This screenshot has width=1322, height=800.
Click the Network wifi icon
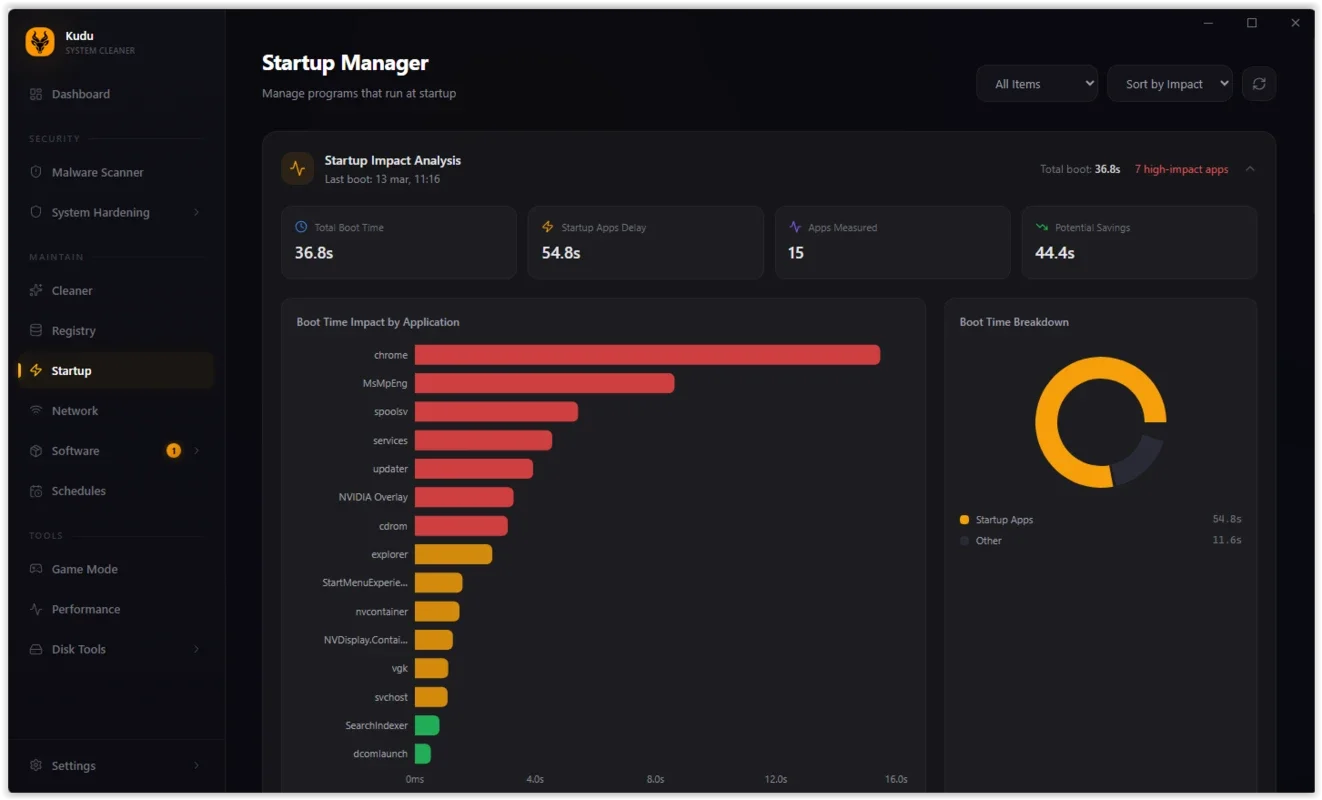tap(36, 411)
